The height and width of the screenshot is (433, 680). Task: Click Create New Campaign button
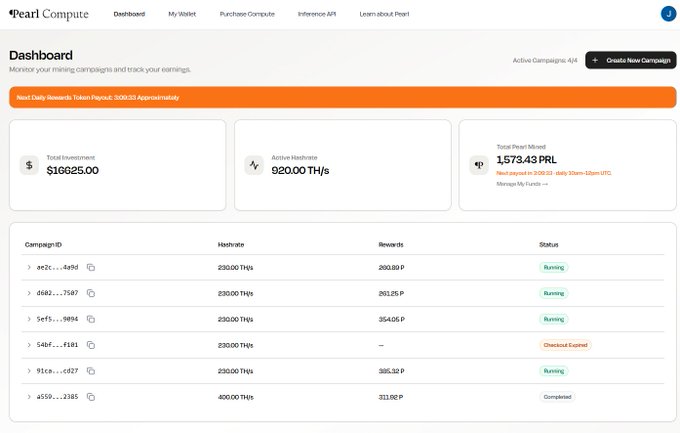pos(631,60)
